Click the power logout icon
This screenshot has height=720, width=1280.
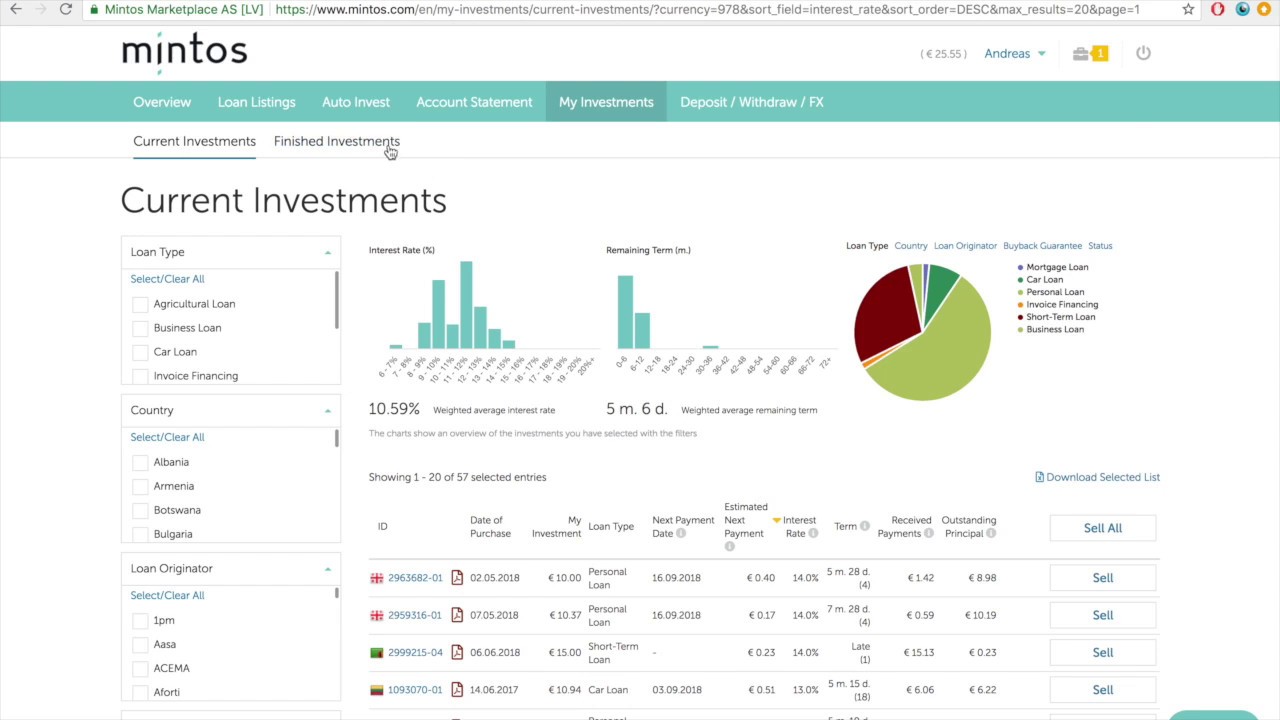tap(1143, 53)
